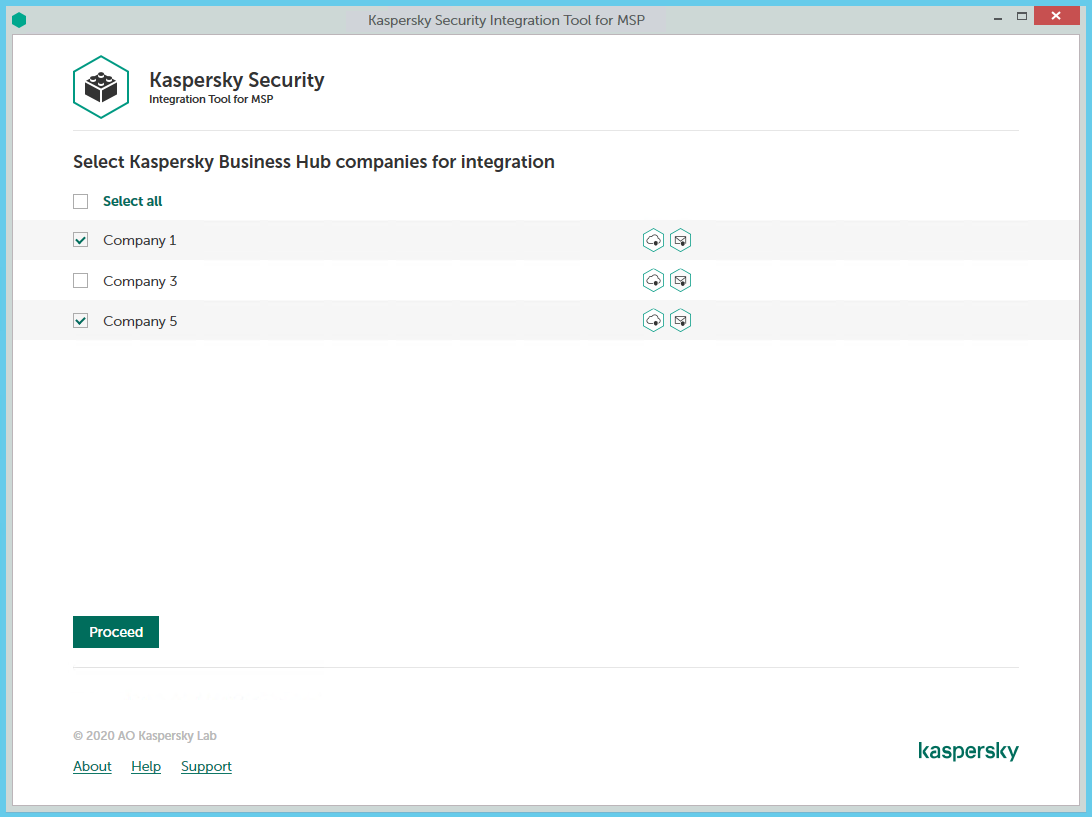Click the cloud security icon for Company 1
Viewport: 1092px width, 817px height.
[x=653, y=240]
